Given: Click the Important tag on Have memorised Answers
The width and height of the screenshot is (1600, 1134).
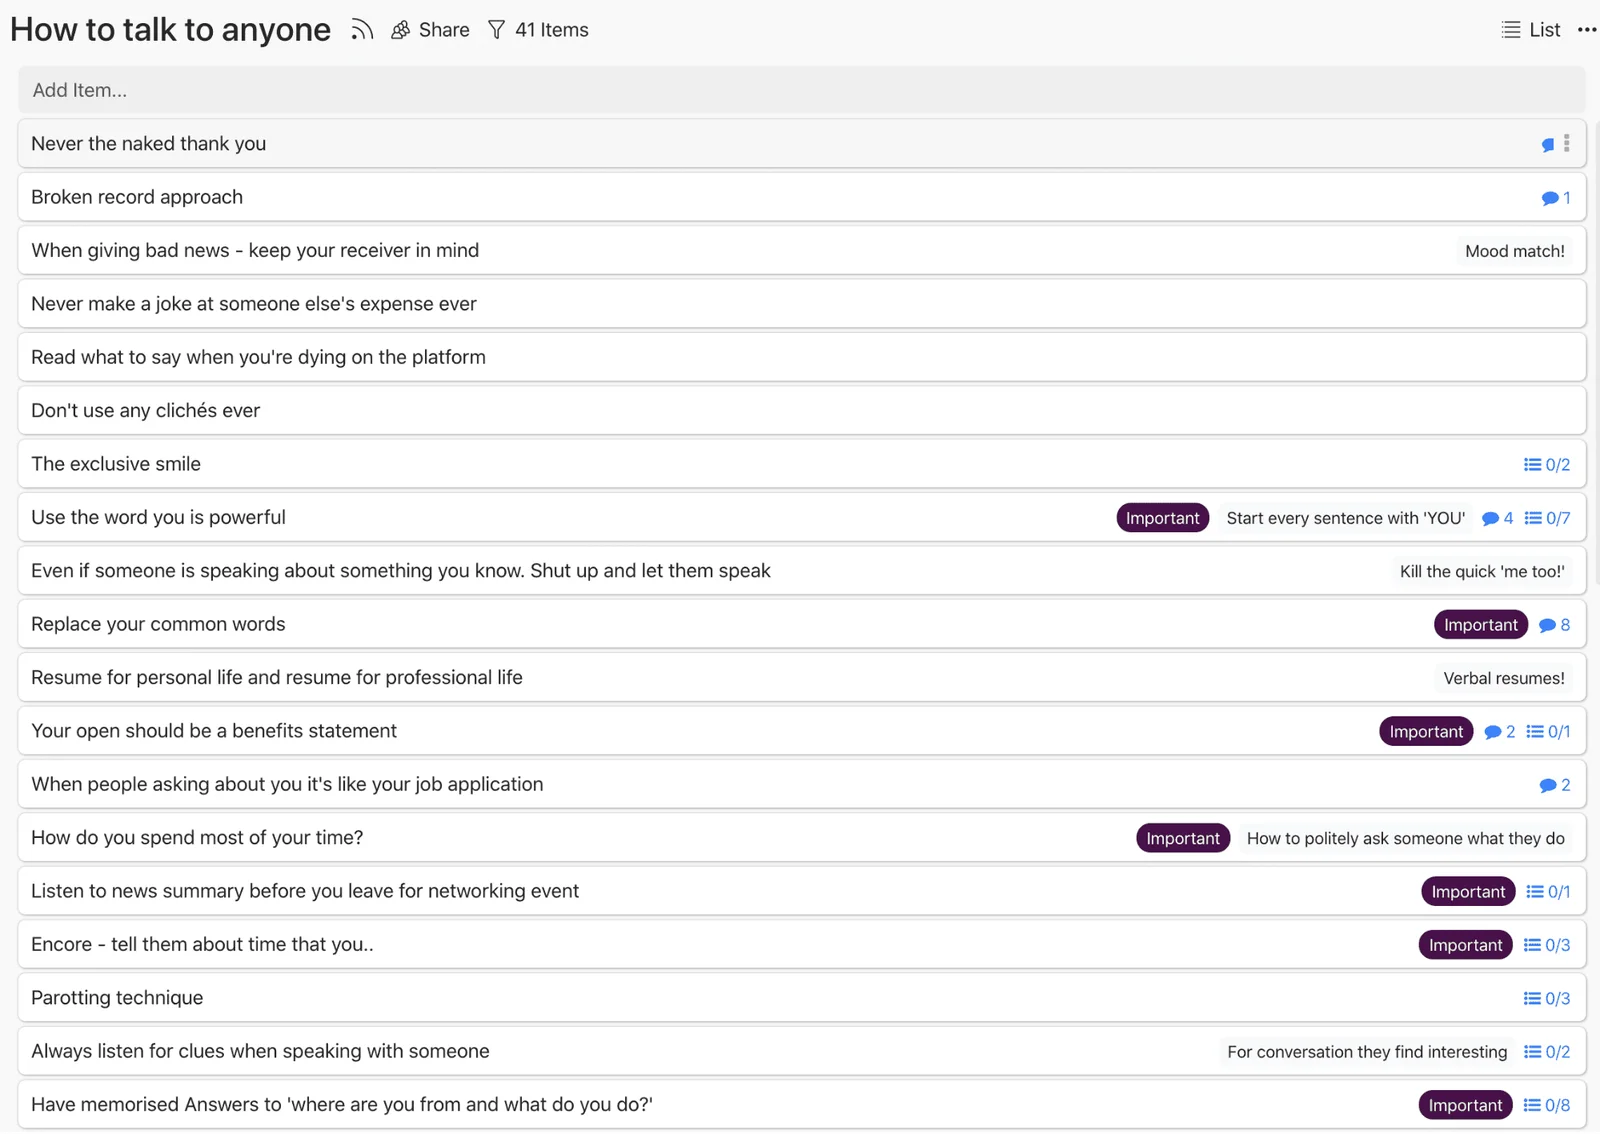Looking at the screenshot, I should click(x=1466, y=1105).
